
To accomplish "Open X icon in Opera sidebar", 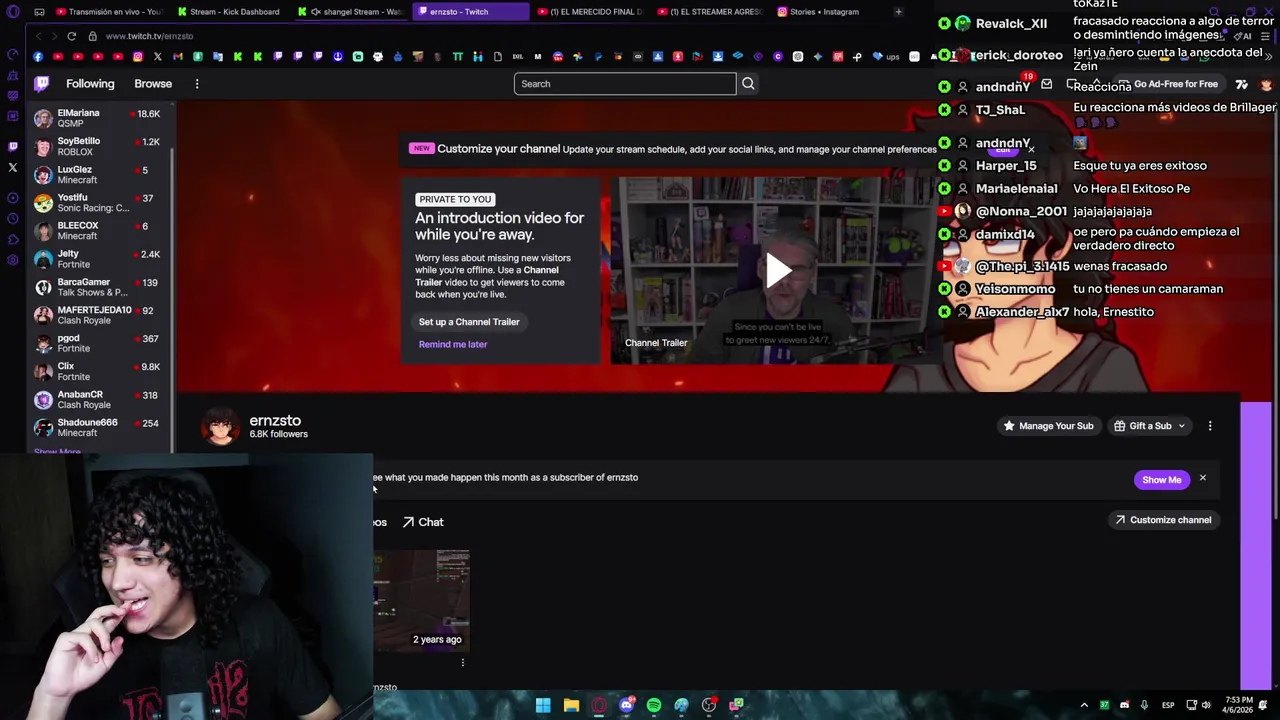I will pos(12,167).
